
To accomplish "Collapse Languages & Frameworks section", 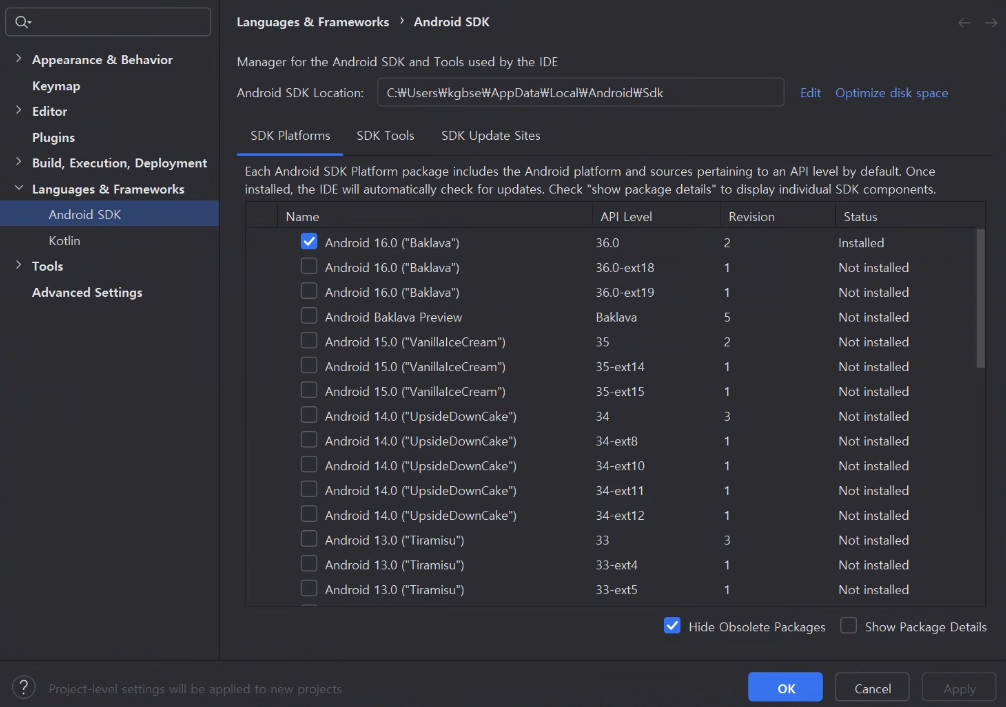I will click(x=19, y=188).
